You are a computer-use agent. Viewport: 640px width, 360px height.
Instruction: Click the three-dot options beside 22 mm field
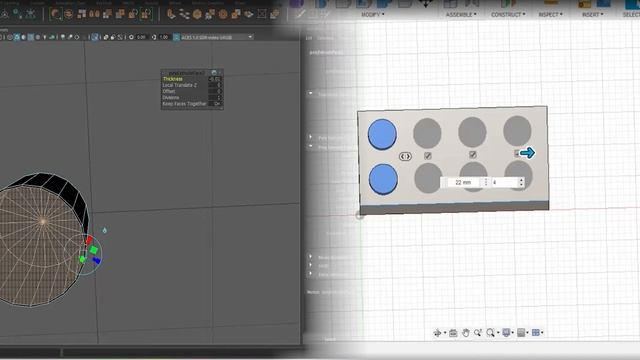(486, 182)
